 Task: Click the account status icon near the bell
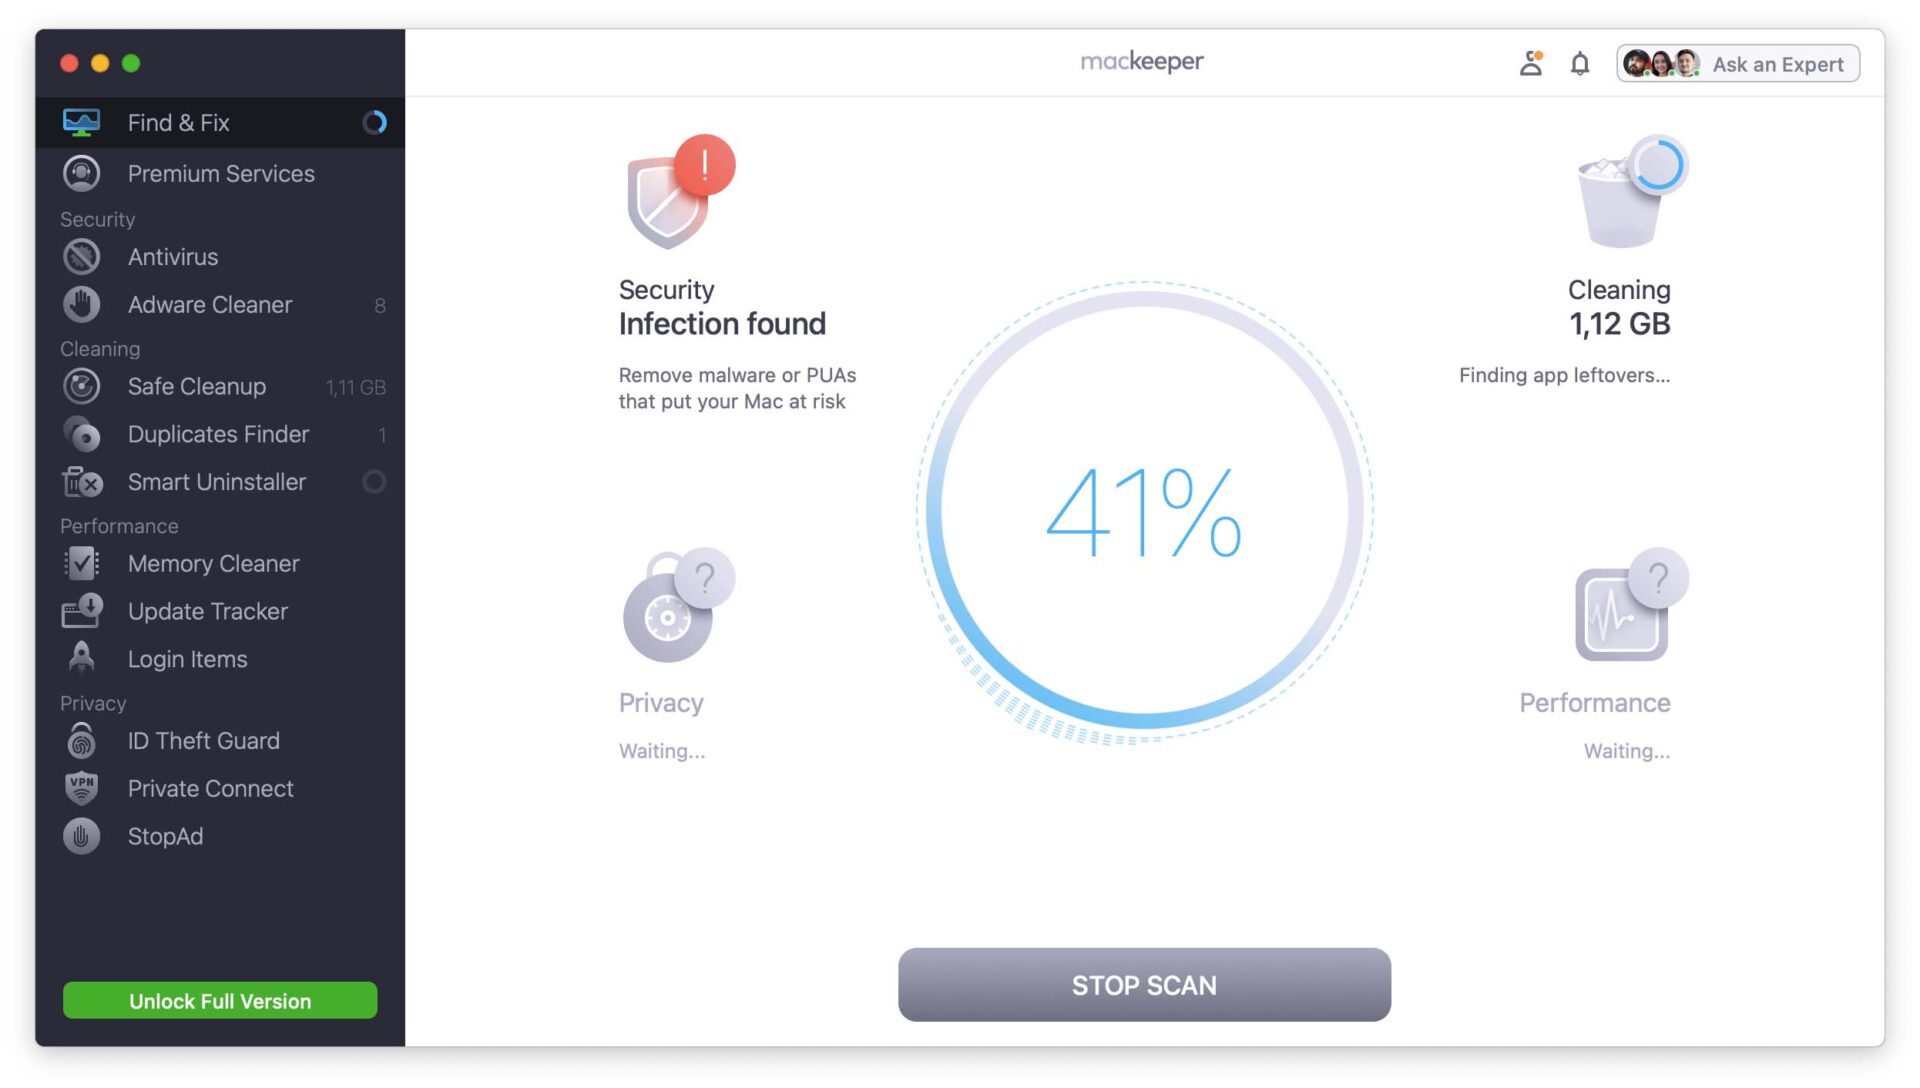tap(1530, 63)
